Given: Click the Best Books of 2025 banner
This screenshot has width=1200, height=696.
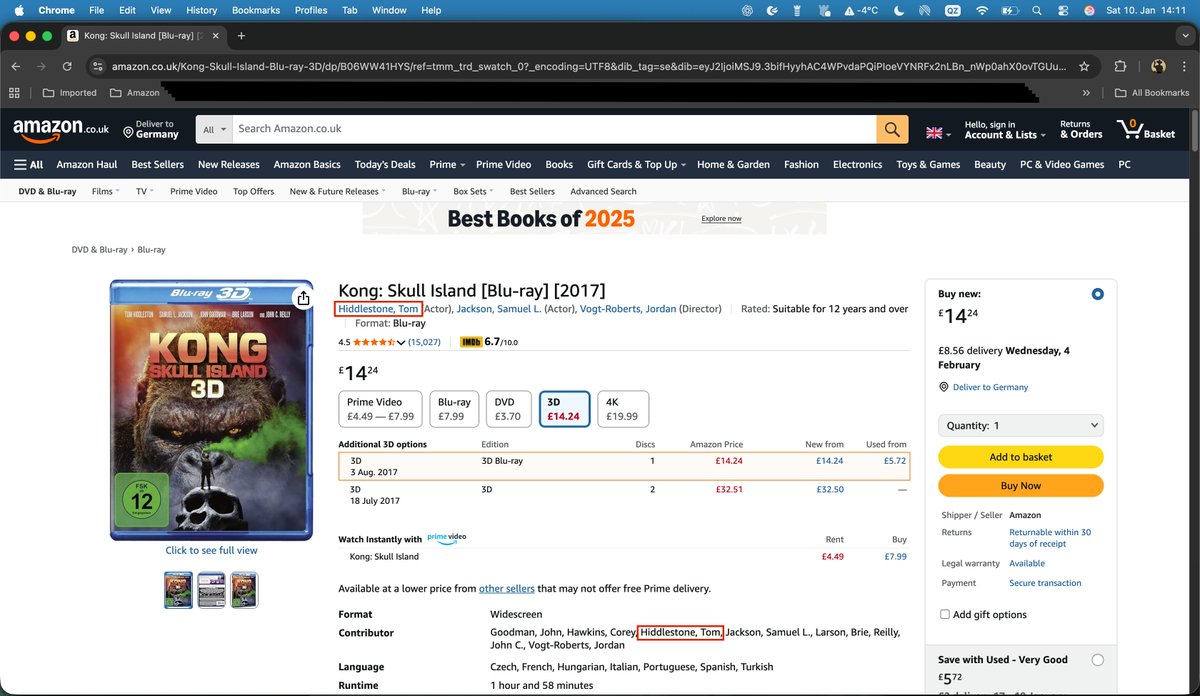Looking at the screenshot, I should pos(594,218).
